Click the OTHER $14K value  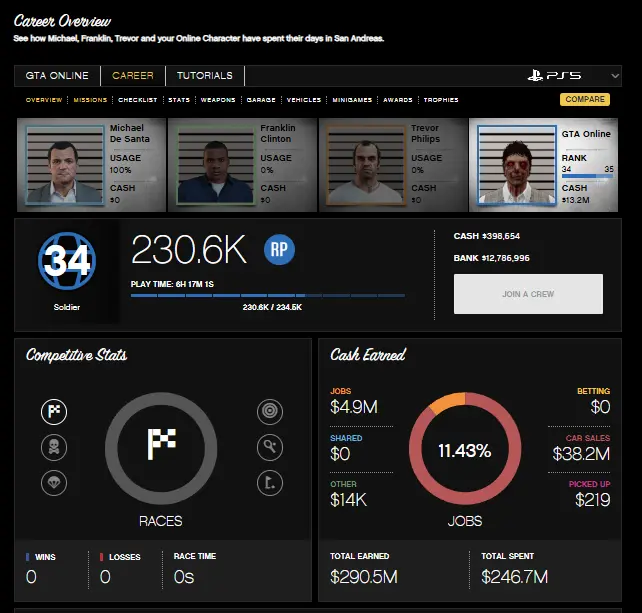pos(348,500)
